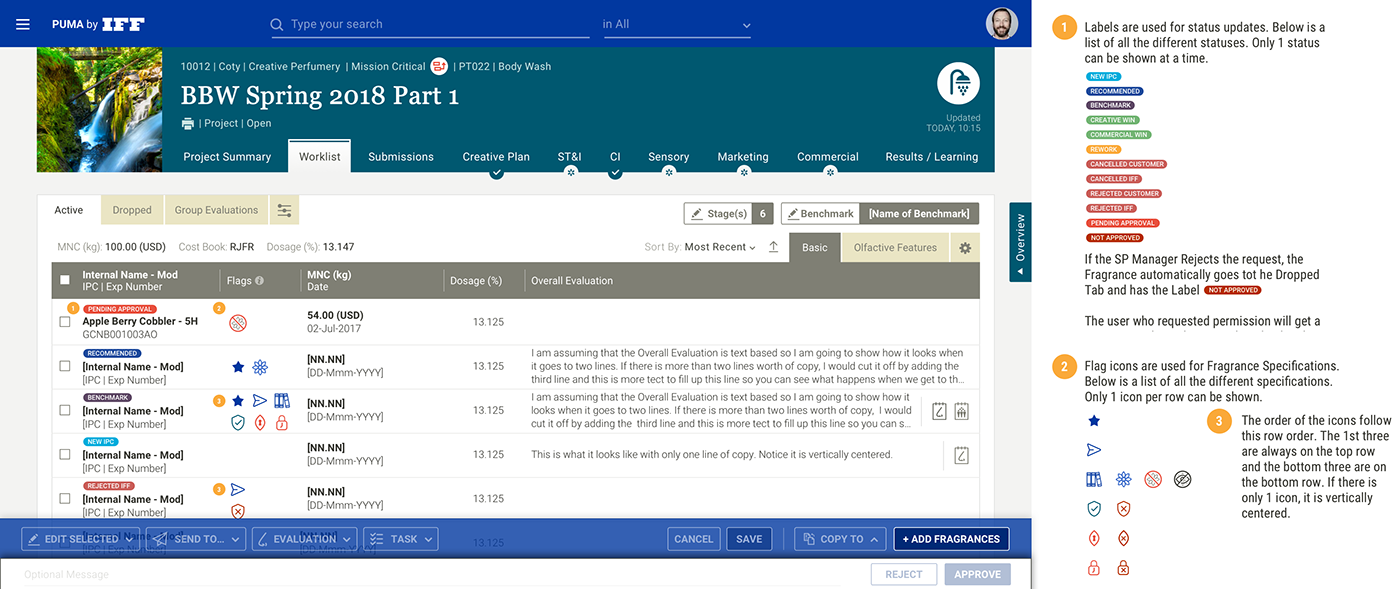Click the Reject button
The width and height of the screenshot is (1400, 589).
coord(904,575)
